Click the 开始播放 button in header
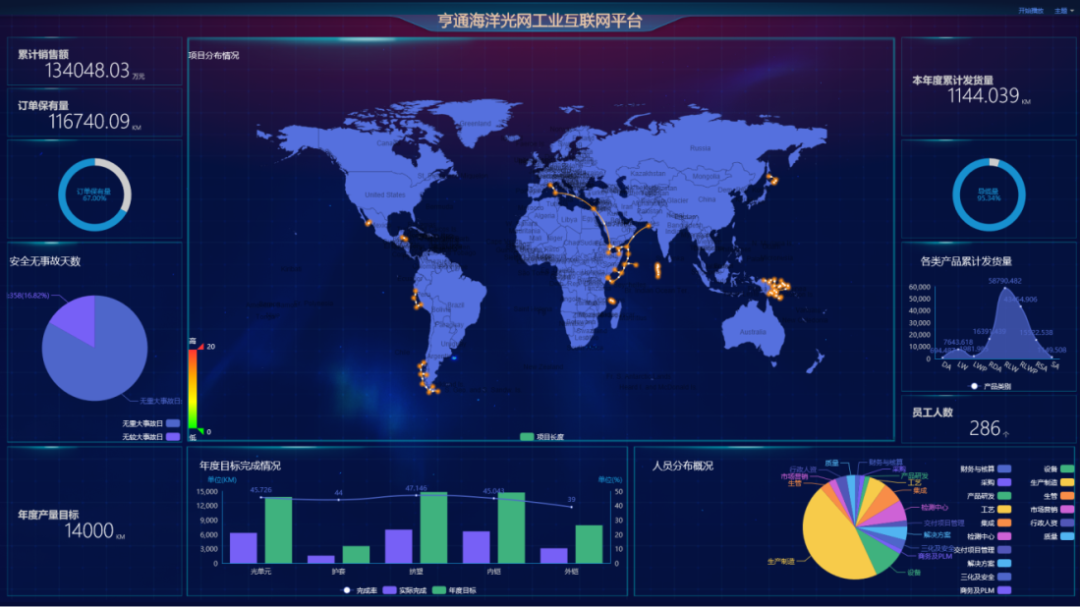The width and height of the screenshot is (1080, 607). click(x=1030, y=10)
